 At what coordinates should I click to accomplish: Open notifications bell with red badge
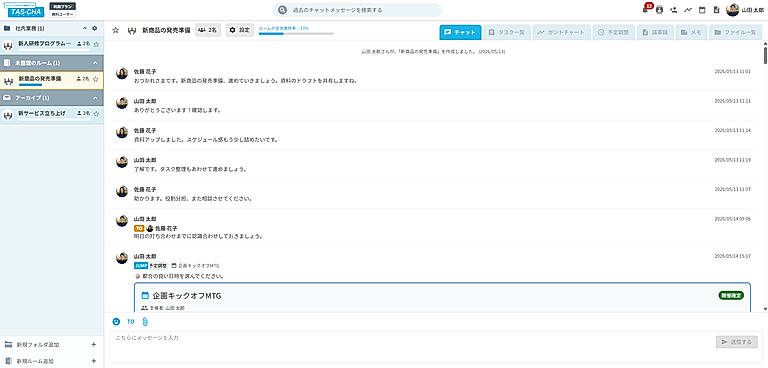coord(646,9)
